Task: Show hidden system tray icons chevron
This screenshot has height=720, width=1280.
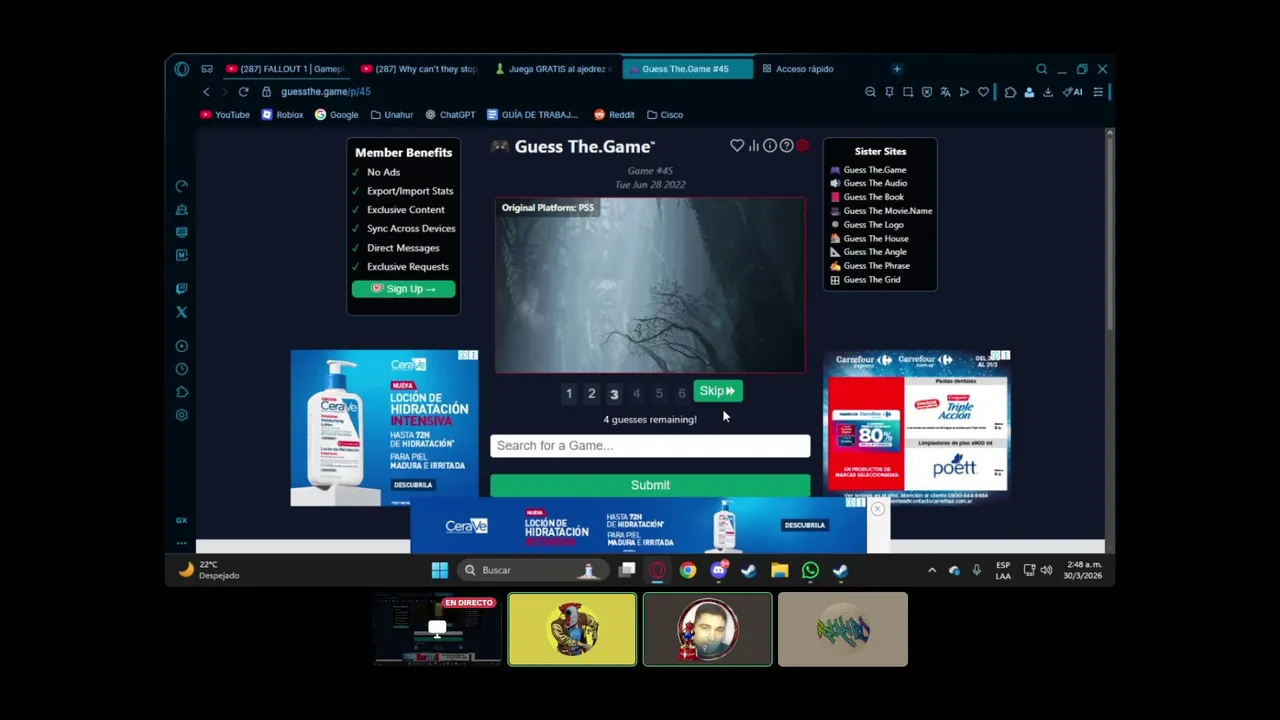Action: [x=932, y=570]
